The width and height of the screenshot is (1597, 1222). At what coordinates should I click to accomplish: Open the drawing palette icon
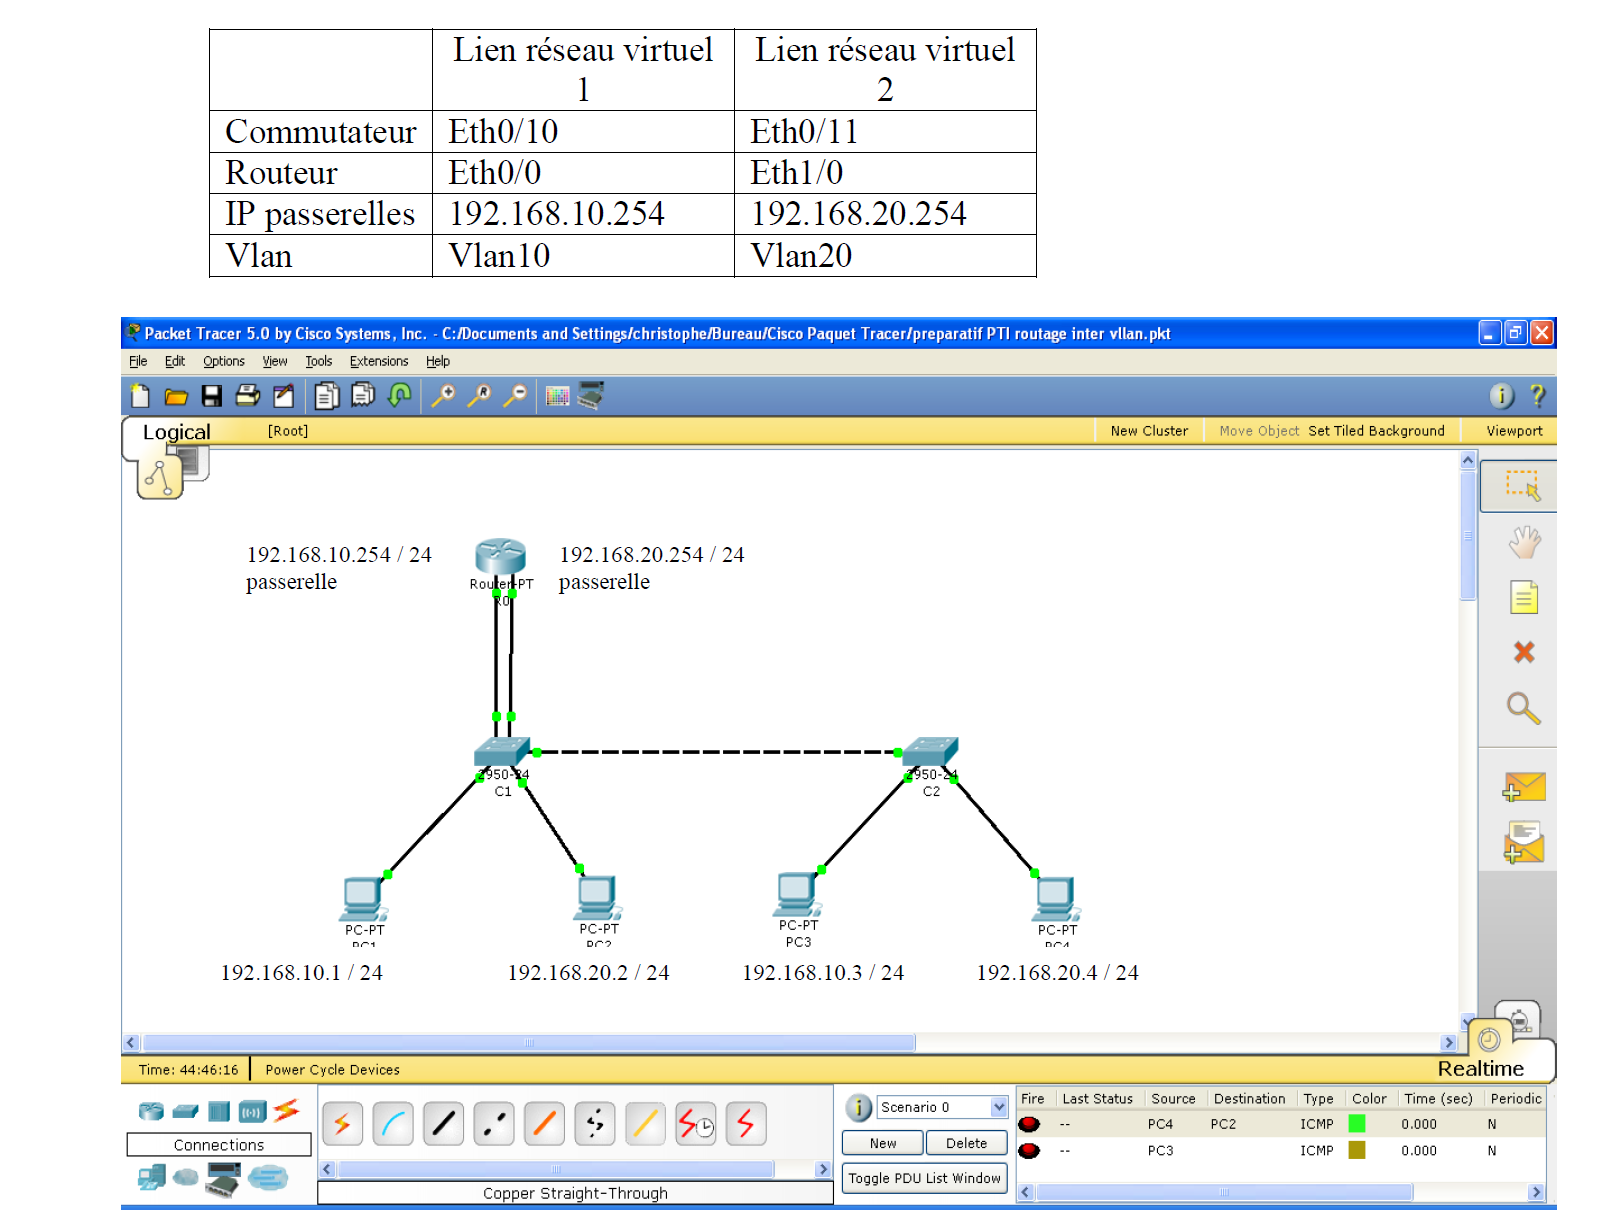point(558,396)
